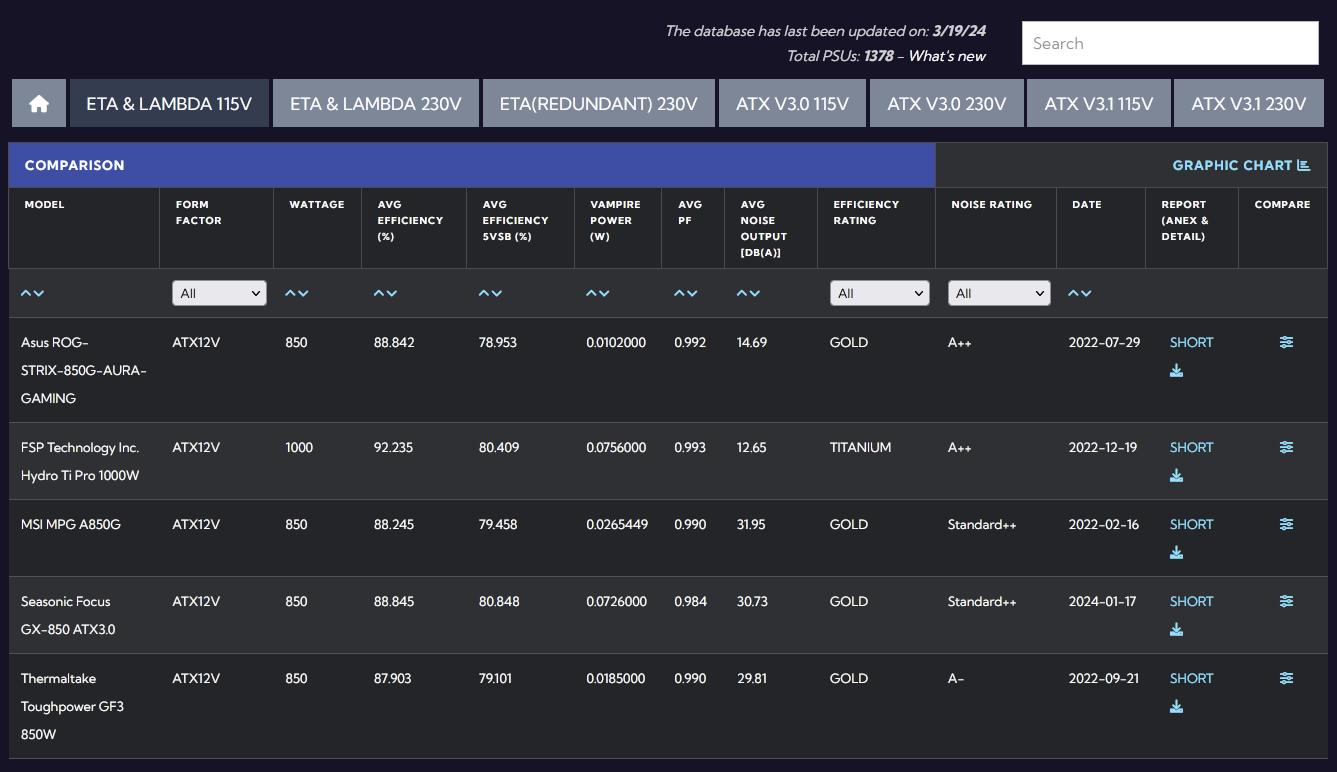The height and width of the screenshot is (772, 1337).
Task: Switch to ETA(REDUNDANT) 230V tab
Action: 599,103
